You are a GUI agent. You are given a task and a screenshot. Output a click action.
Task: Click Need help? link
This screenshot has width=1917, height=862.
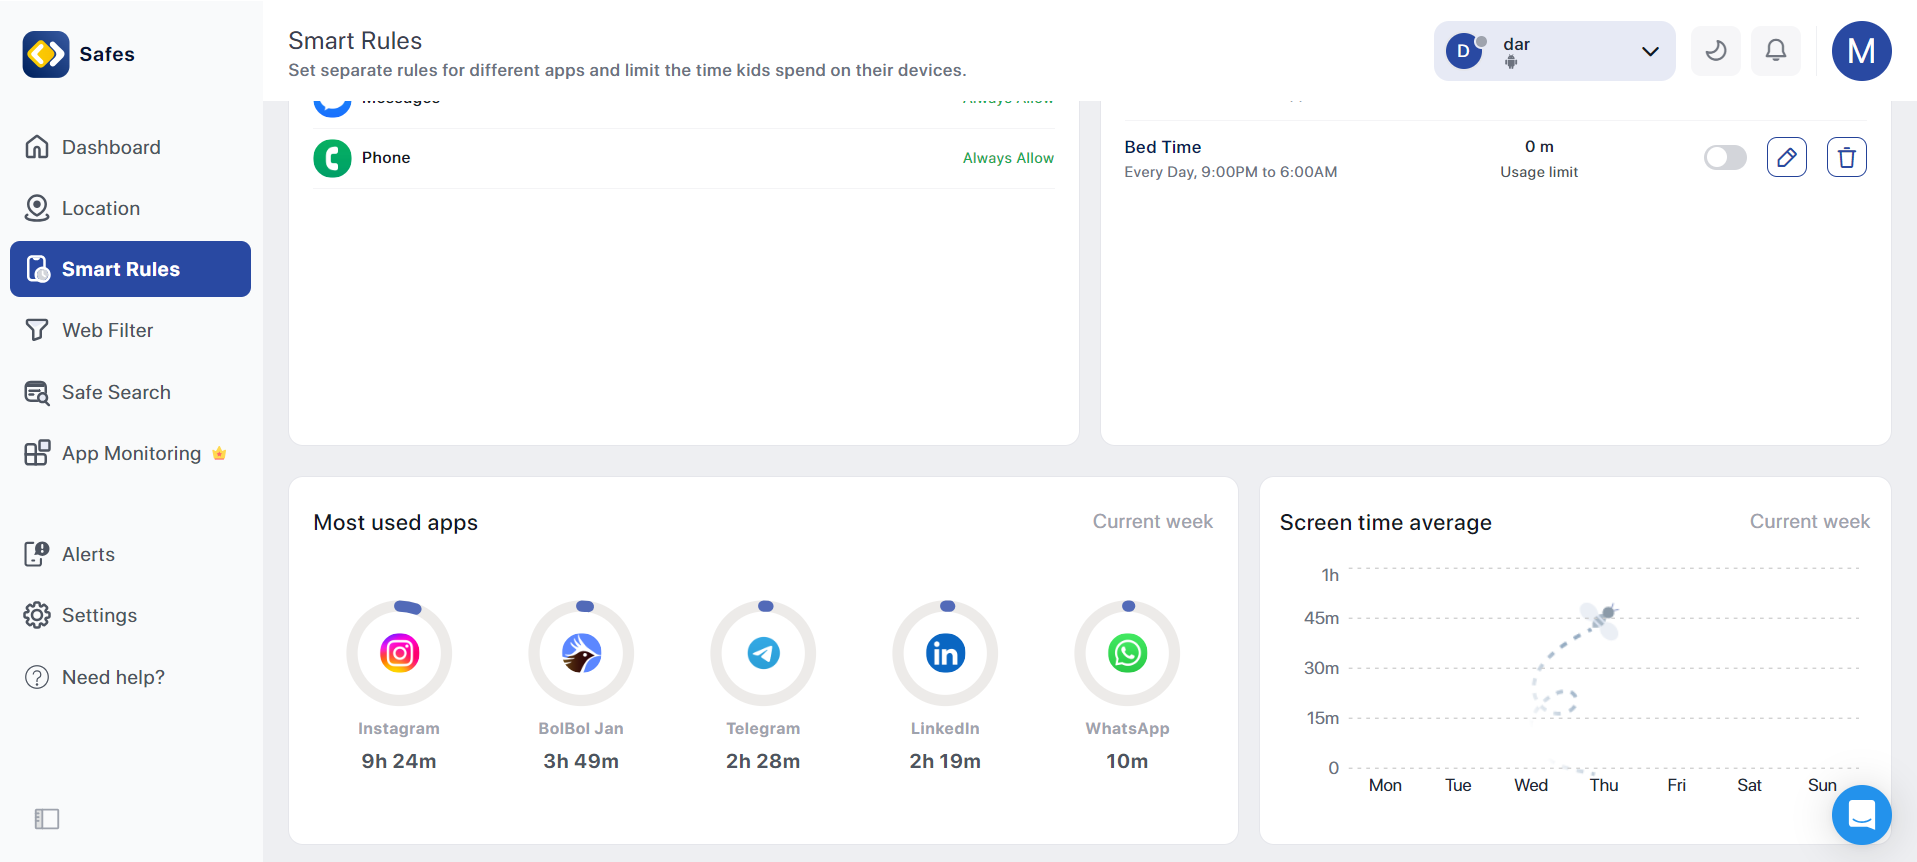130,677
